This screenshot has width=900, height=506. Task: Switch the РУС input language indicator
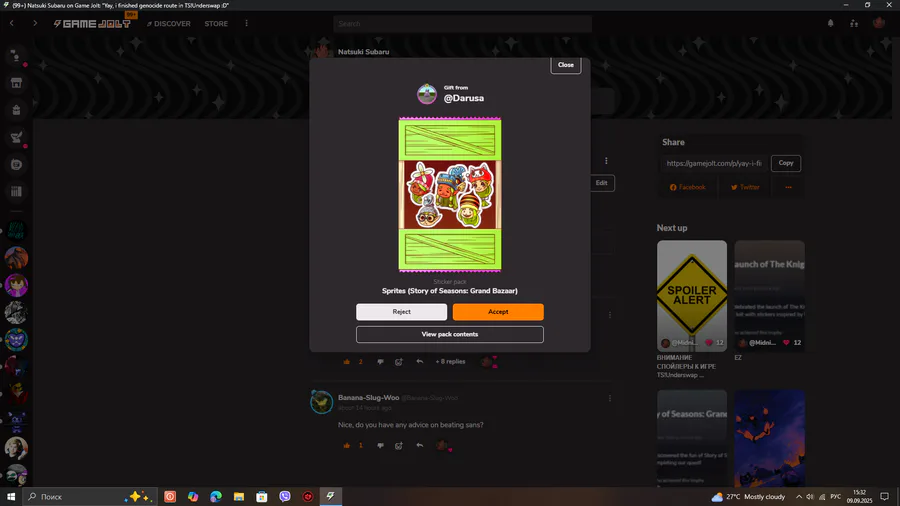[x=835, y=497]
